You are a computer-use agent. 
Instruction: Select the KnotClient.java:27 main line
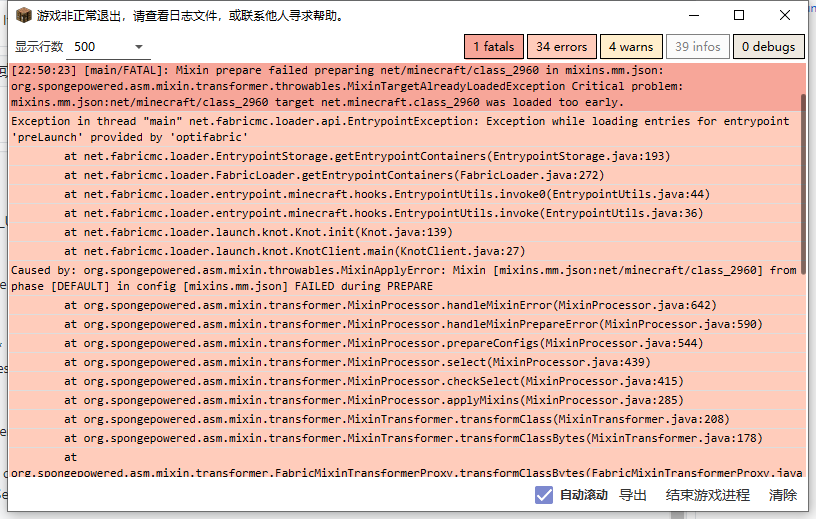[x=405, y=251]
